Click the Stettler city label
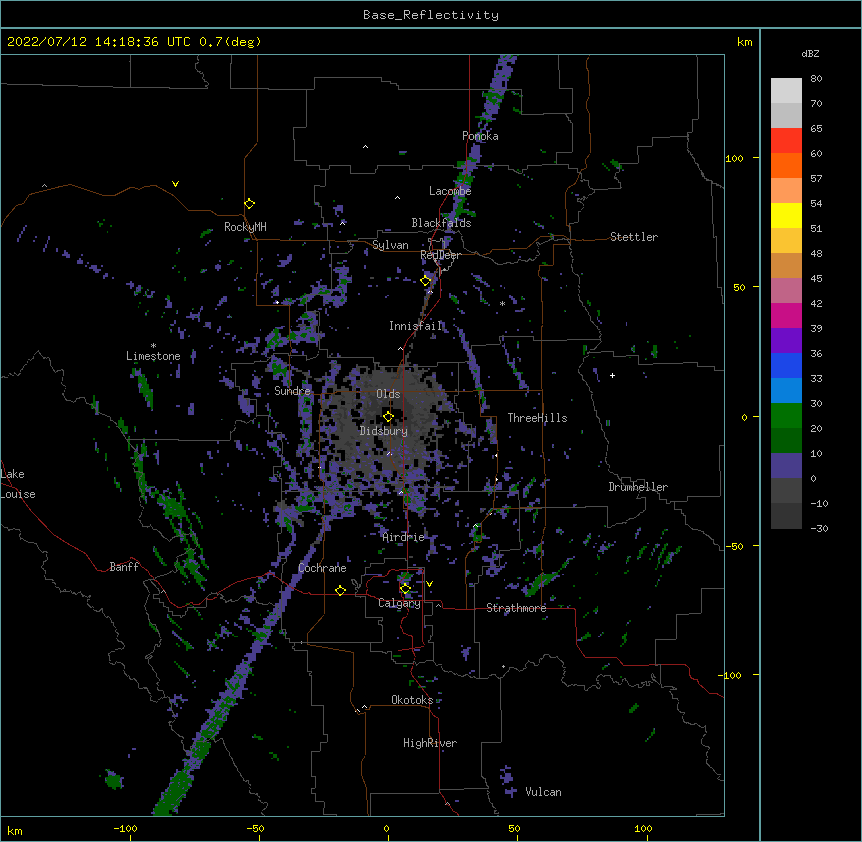The image size is (862, 842). click(x=634, y=237)
